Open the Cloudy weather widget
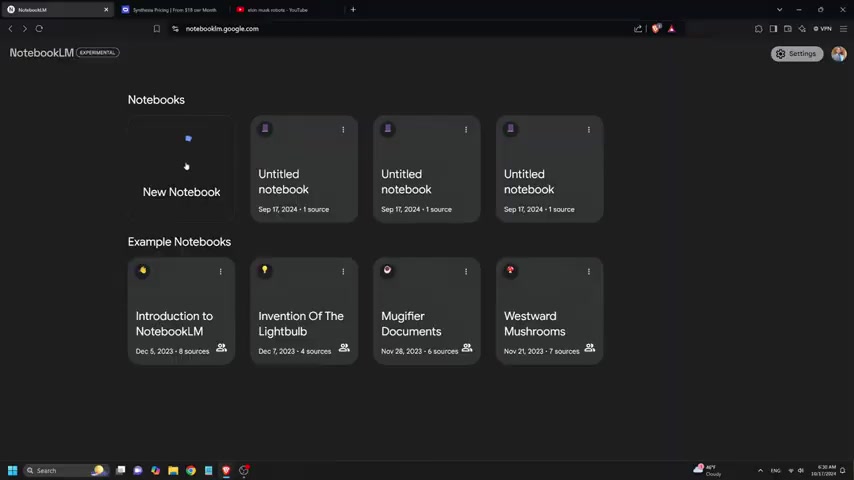Screen dimensions: 854x480 click(x=707, y=470)
